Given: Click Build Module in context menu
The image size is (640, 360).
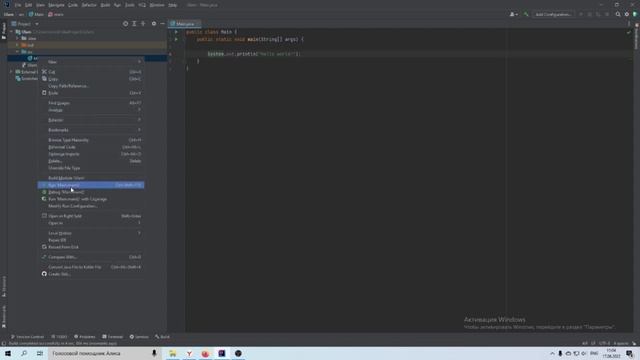Looking at the screenshot, I should [x=91, y=178].
